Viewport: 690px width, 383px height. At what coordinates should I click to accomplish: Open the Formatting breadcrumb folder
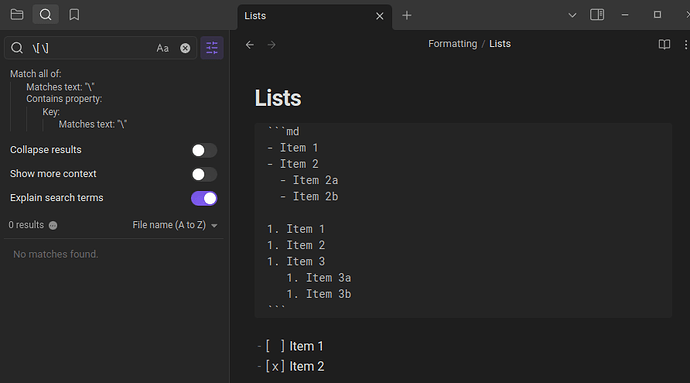click(x=452, y=44)
